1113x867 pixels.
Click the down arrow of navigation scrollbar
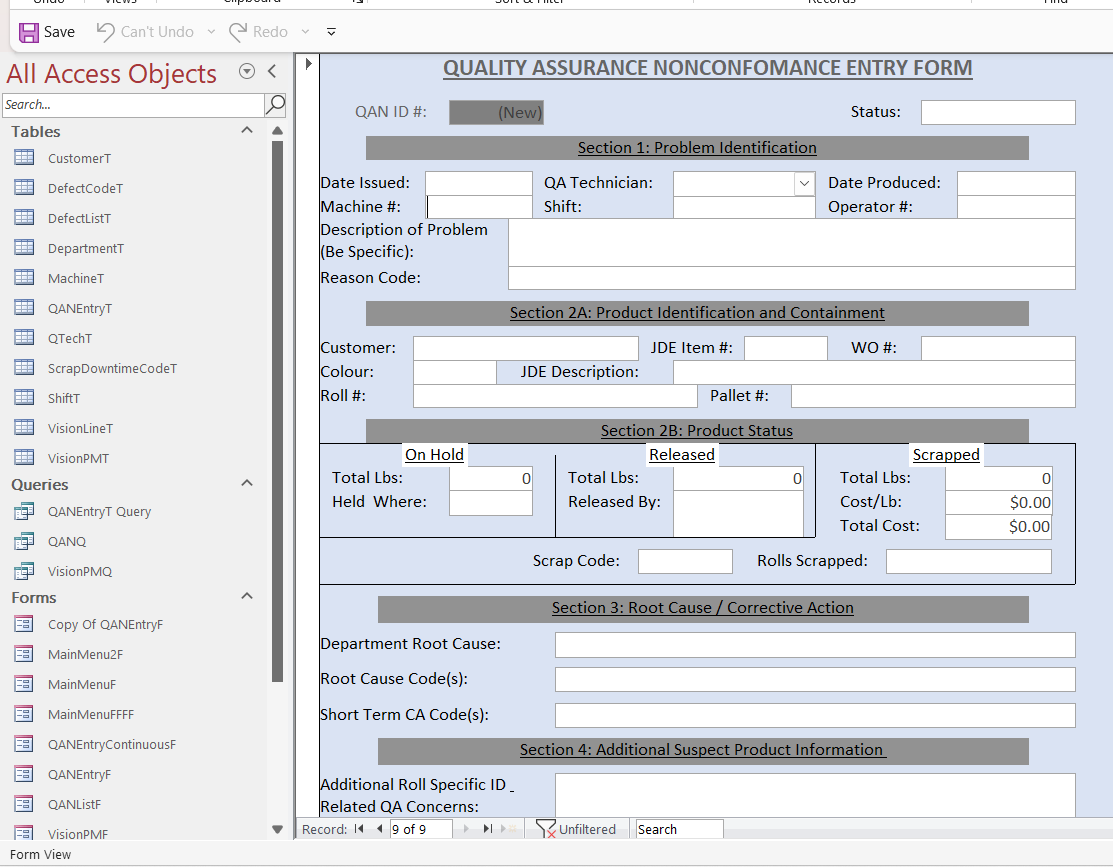click(278, 829)
